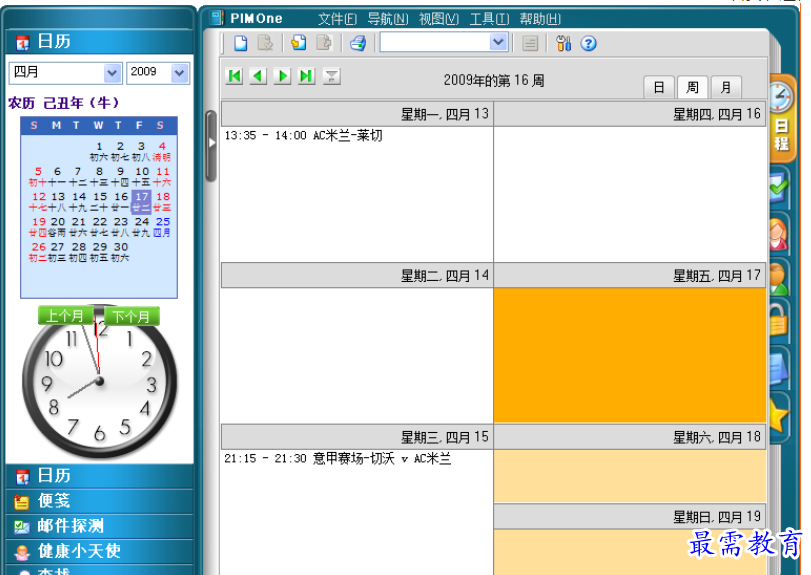The width and height of the screenshot is (811, 575).
Task: Open the 帮助(H) menu
Action: (540, 19)
